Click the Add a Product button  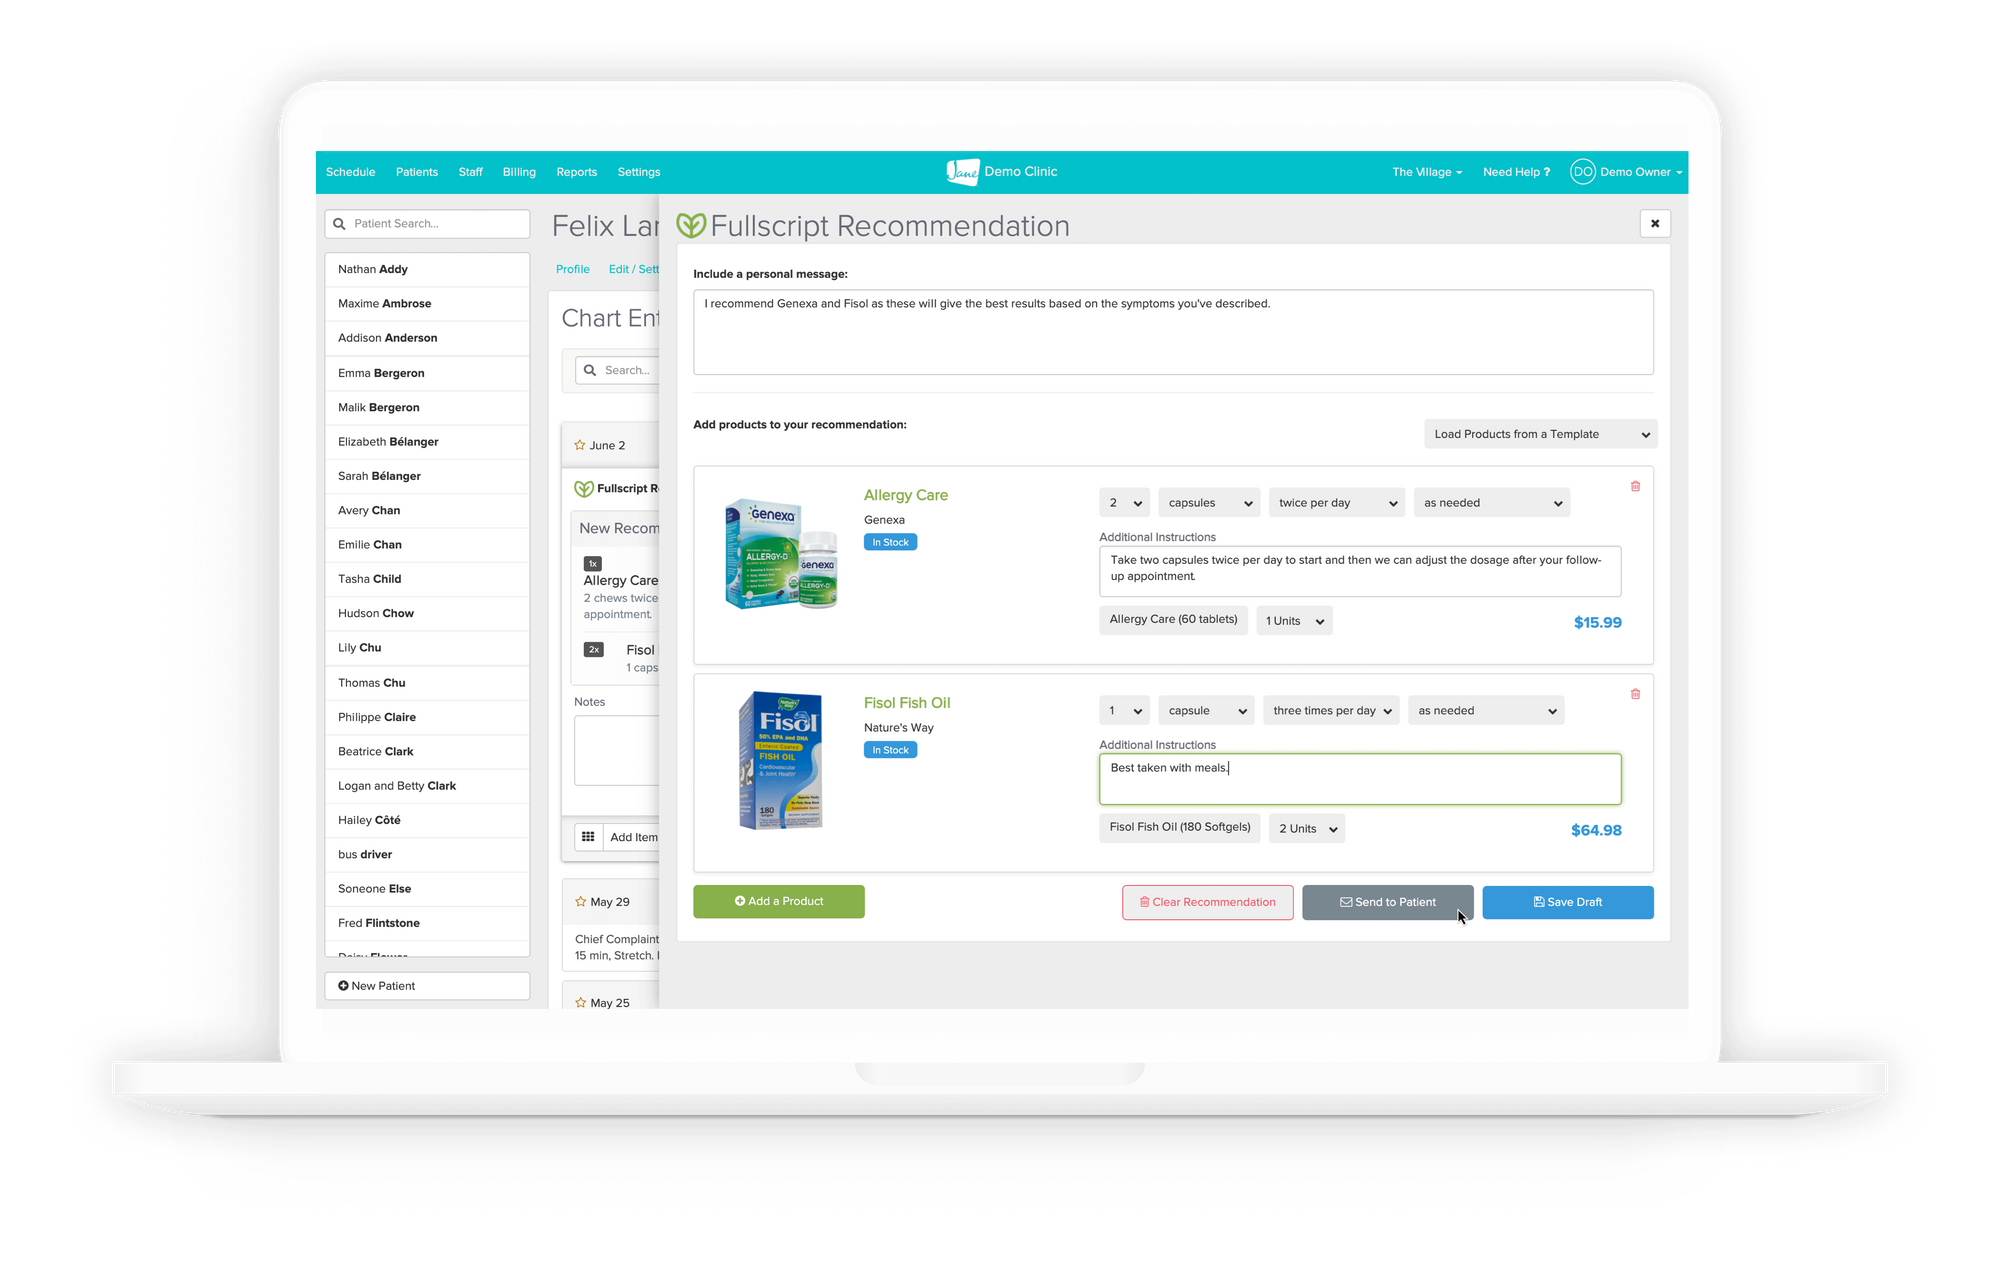(x=779, y=902)
